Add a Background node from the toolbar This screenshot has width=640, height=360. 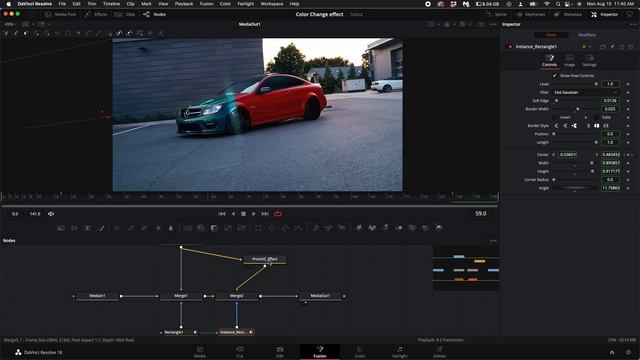click(61, 228)
